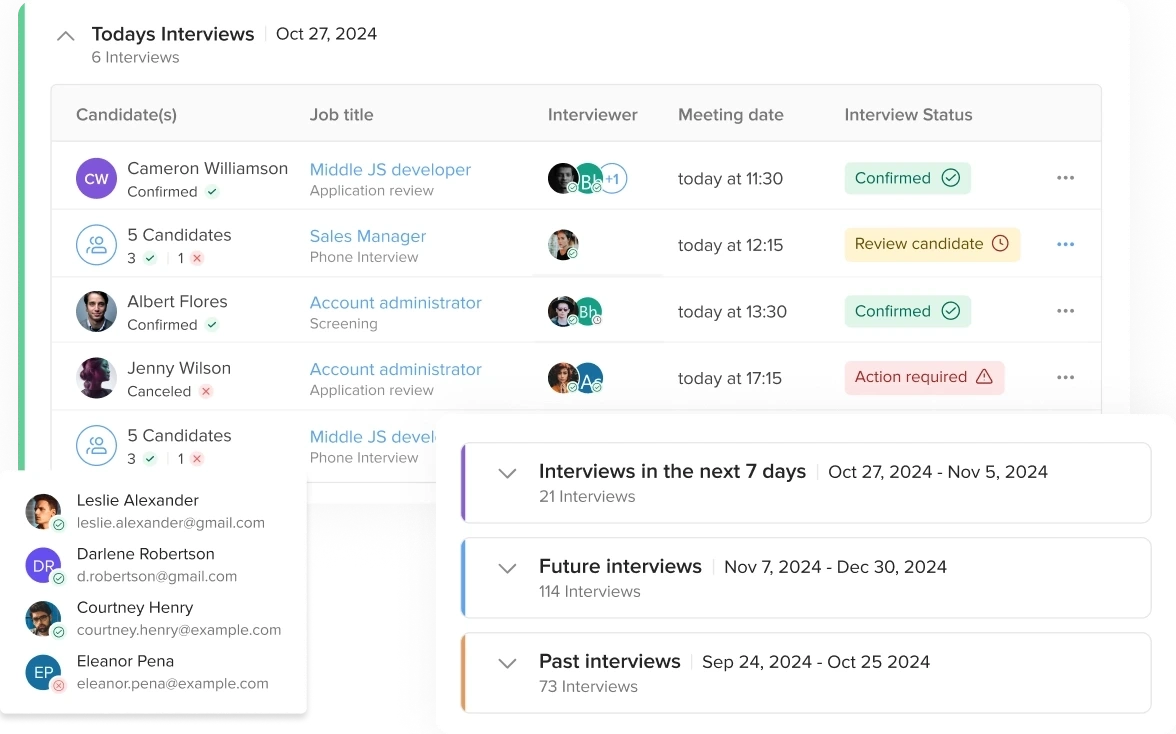
Task: Click the green checkmark on Confirmed badge
Action: point(950,177)
